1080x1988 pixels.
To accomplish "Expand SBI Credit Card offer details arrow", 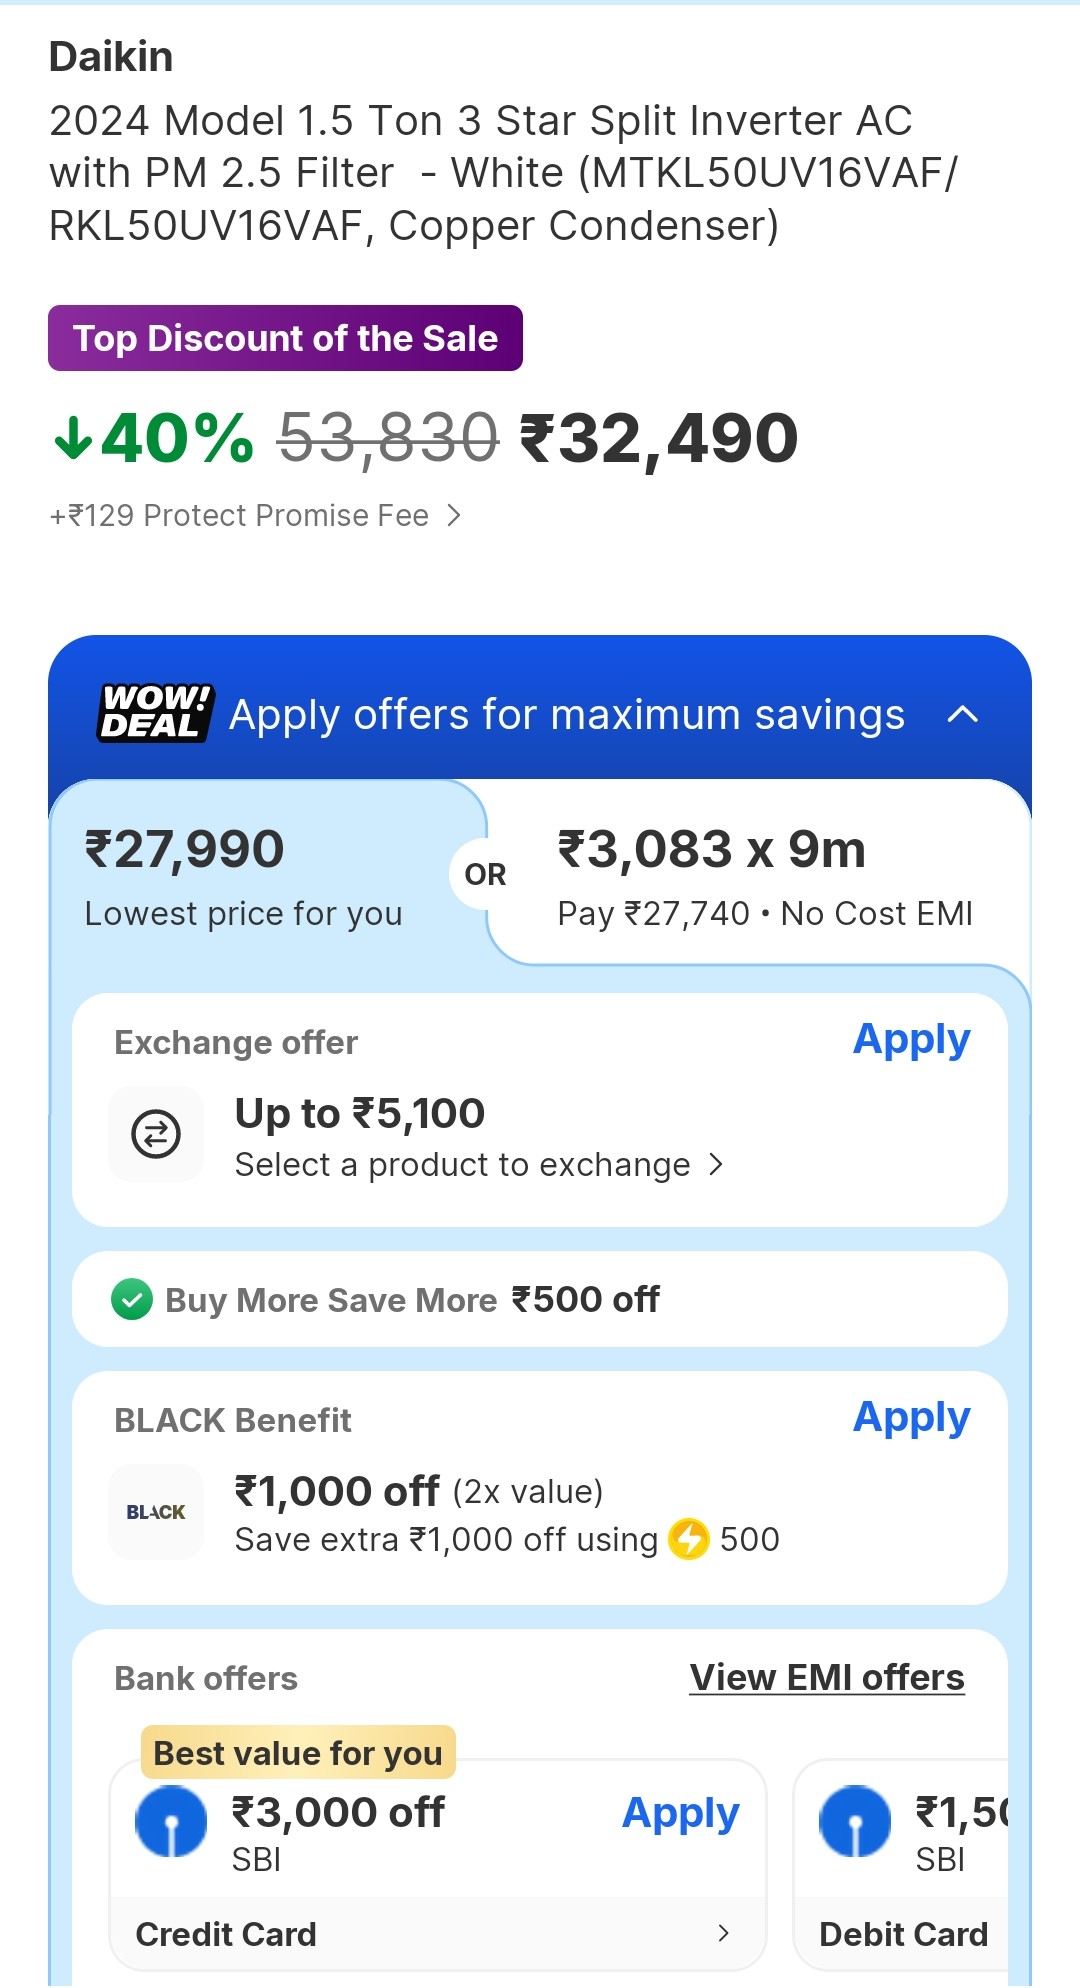I will 723,1933.
